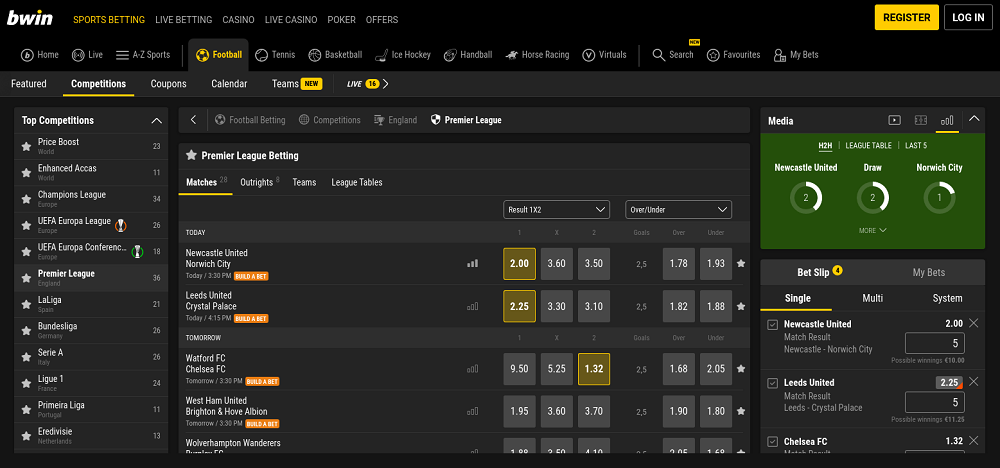Click the REGISTER button
1000x468 pixels.
point(906,17)
